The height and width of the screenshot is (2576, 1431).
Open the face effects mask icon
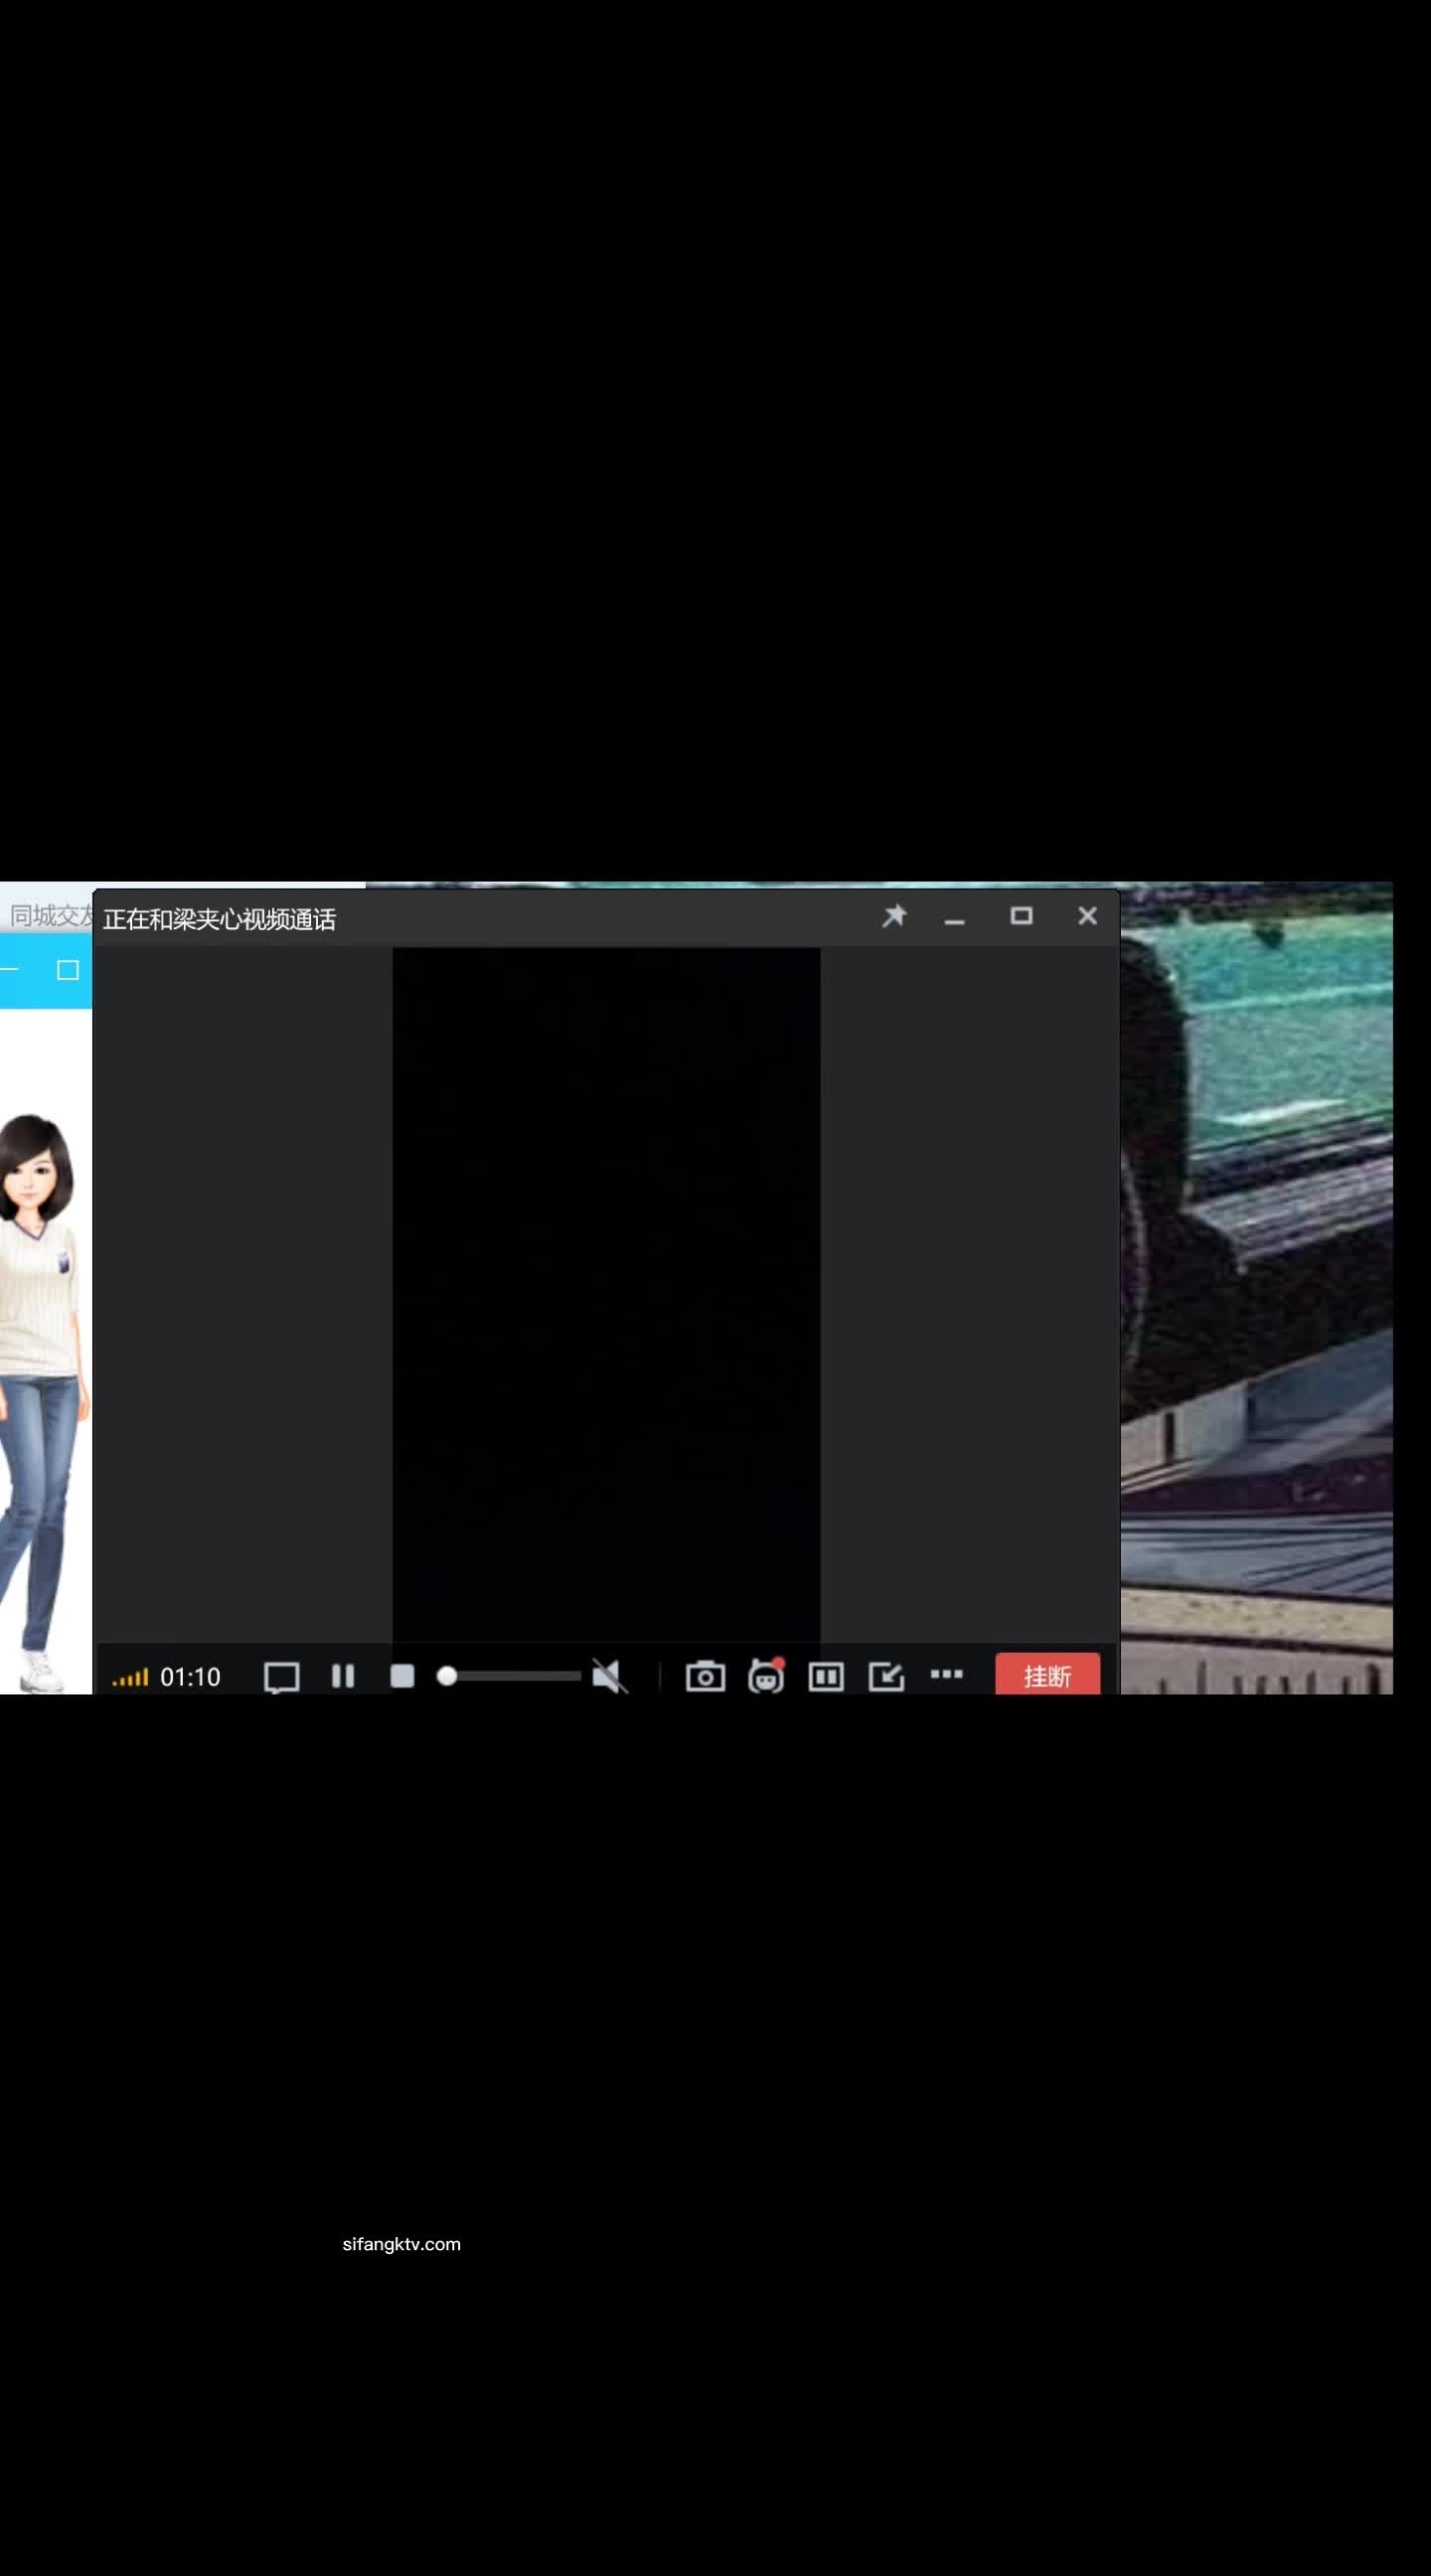(x=766, y=1676)
